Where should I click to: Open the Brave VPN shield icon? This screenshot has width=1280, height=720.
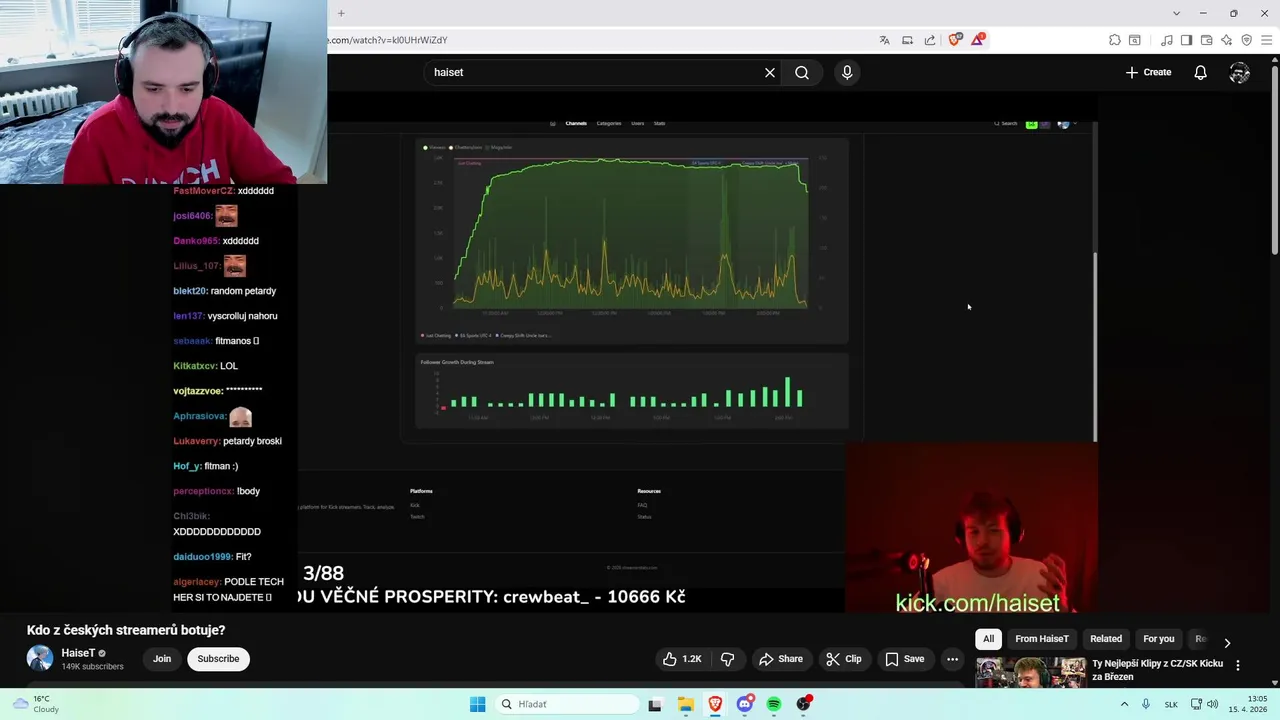coord(1246,40)
